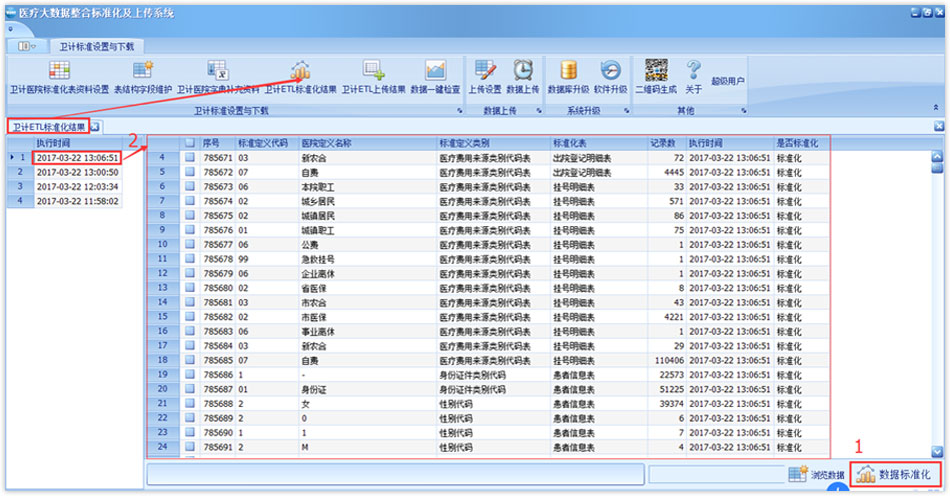950x496 pixels.
Task: Sort by 标准定义类别 column header
Action: (x=493, y=144)
